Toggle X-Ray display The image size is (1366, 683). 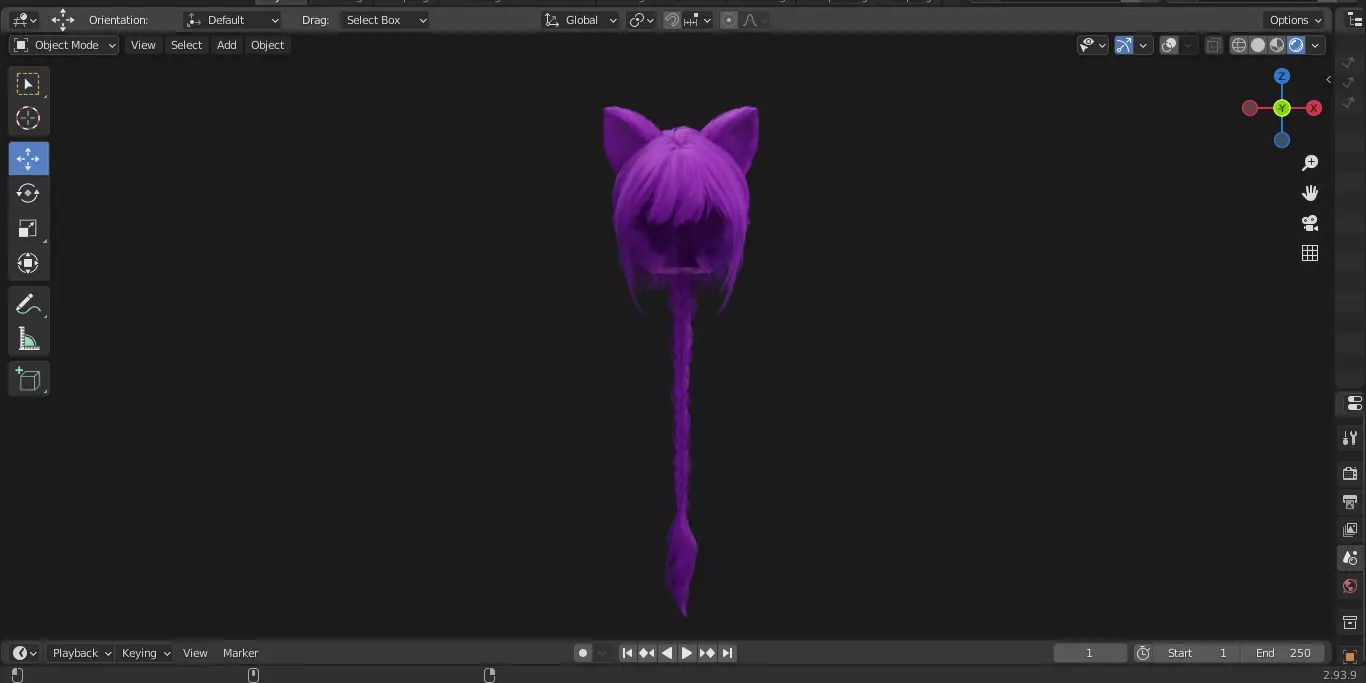(x=1213, y=45)
